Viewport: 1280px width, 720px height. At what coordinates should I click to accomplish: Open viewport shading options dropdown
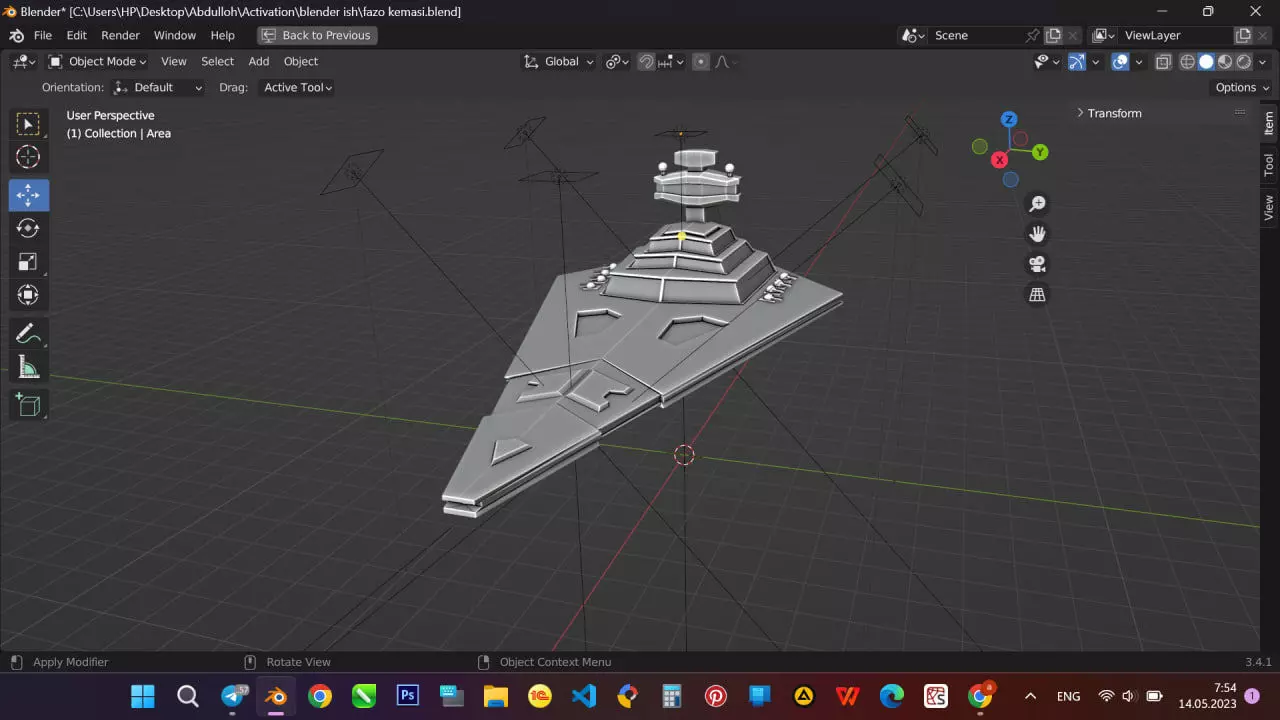[x=1262, y=62]
